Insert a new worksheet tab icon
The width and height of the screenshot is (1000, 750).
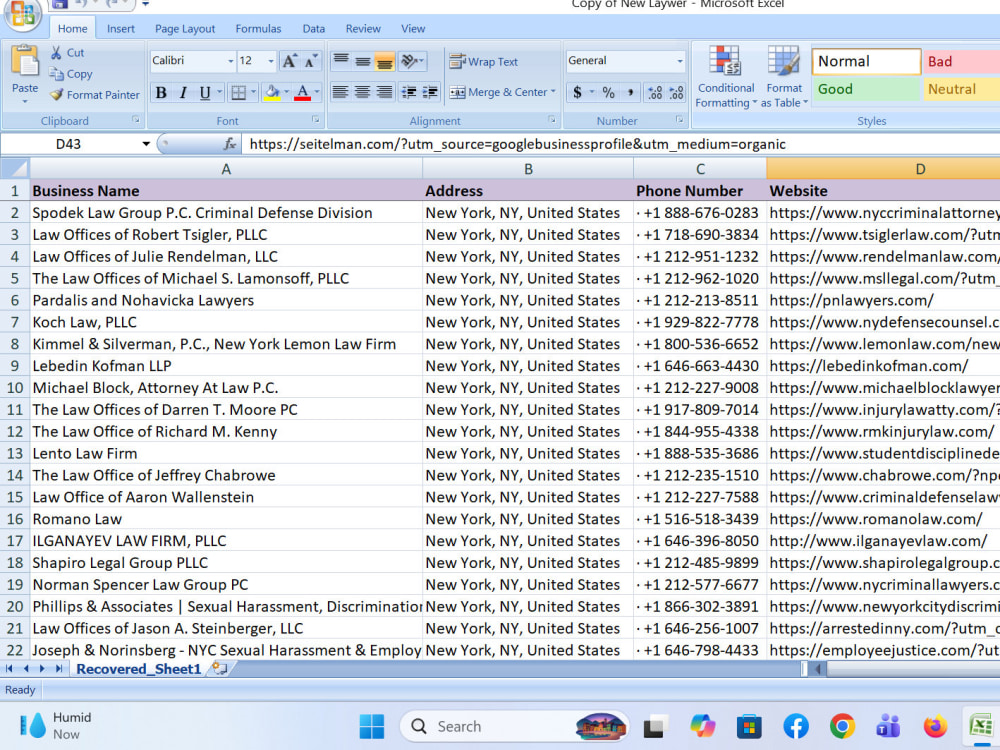click(219, 668)
